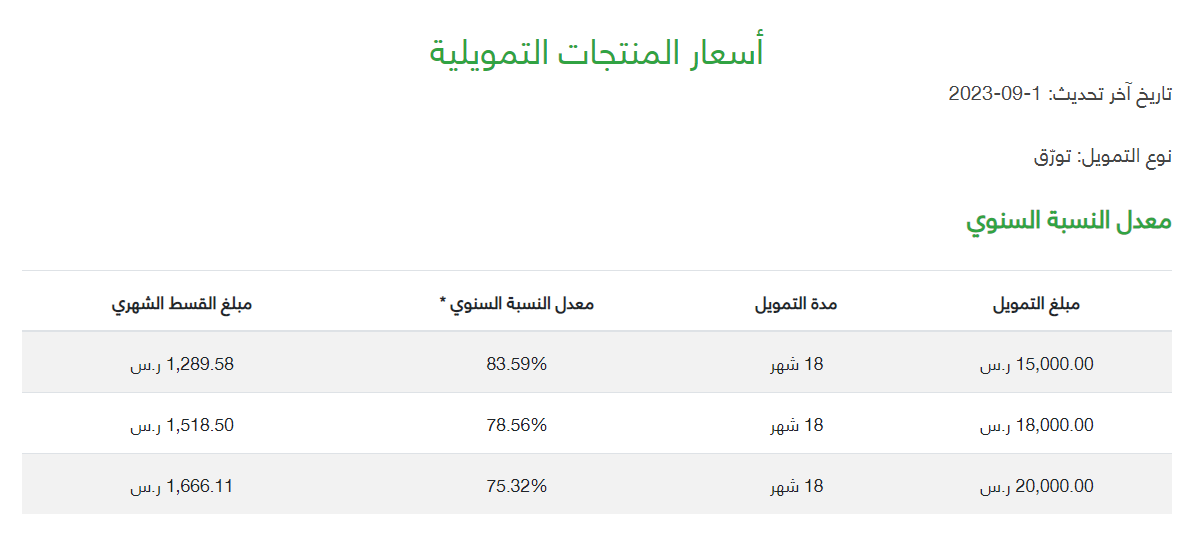Click 18 شهر duration in the 15,000.00 row

796,365
